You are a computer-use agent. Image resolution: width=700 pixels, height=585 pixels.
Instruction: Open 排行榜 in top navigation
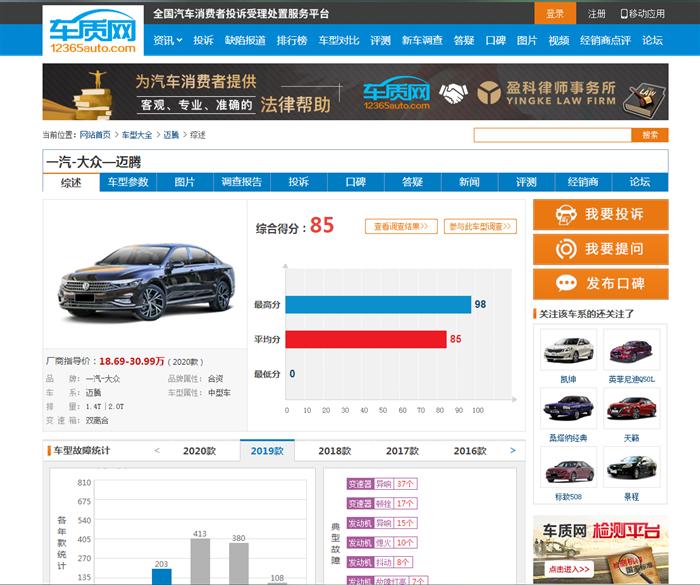tap(292, 40)
